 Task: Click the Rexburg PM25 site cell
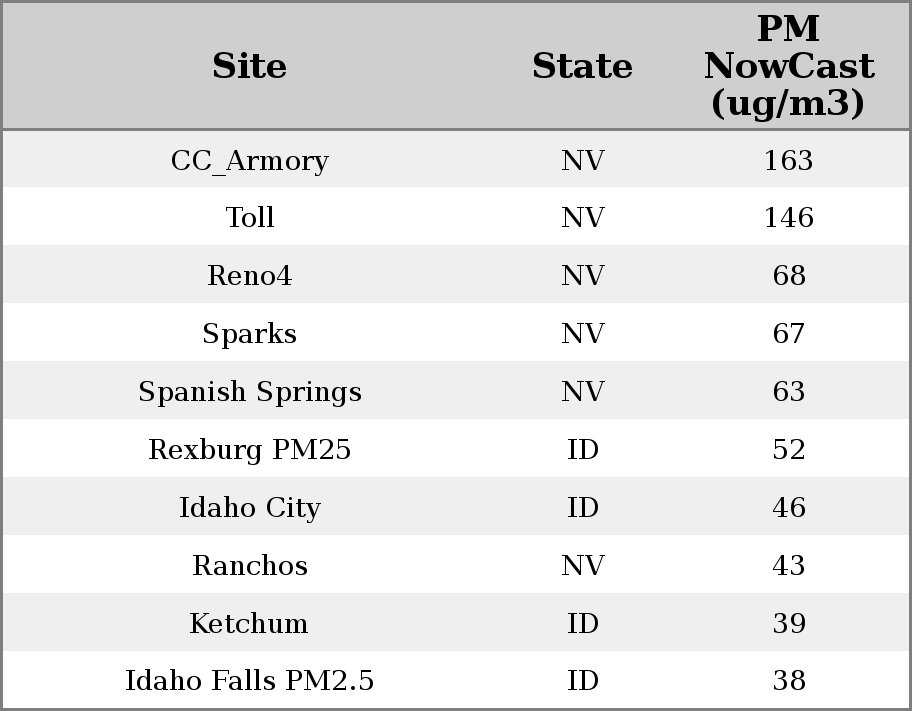click(250, 450)
